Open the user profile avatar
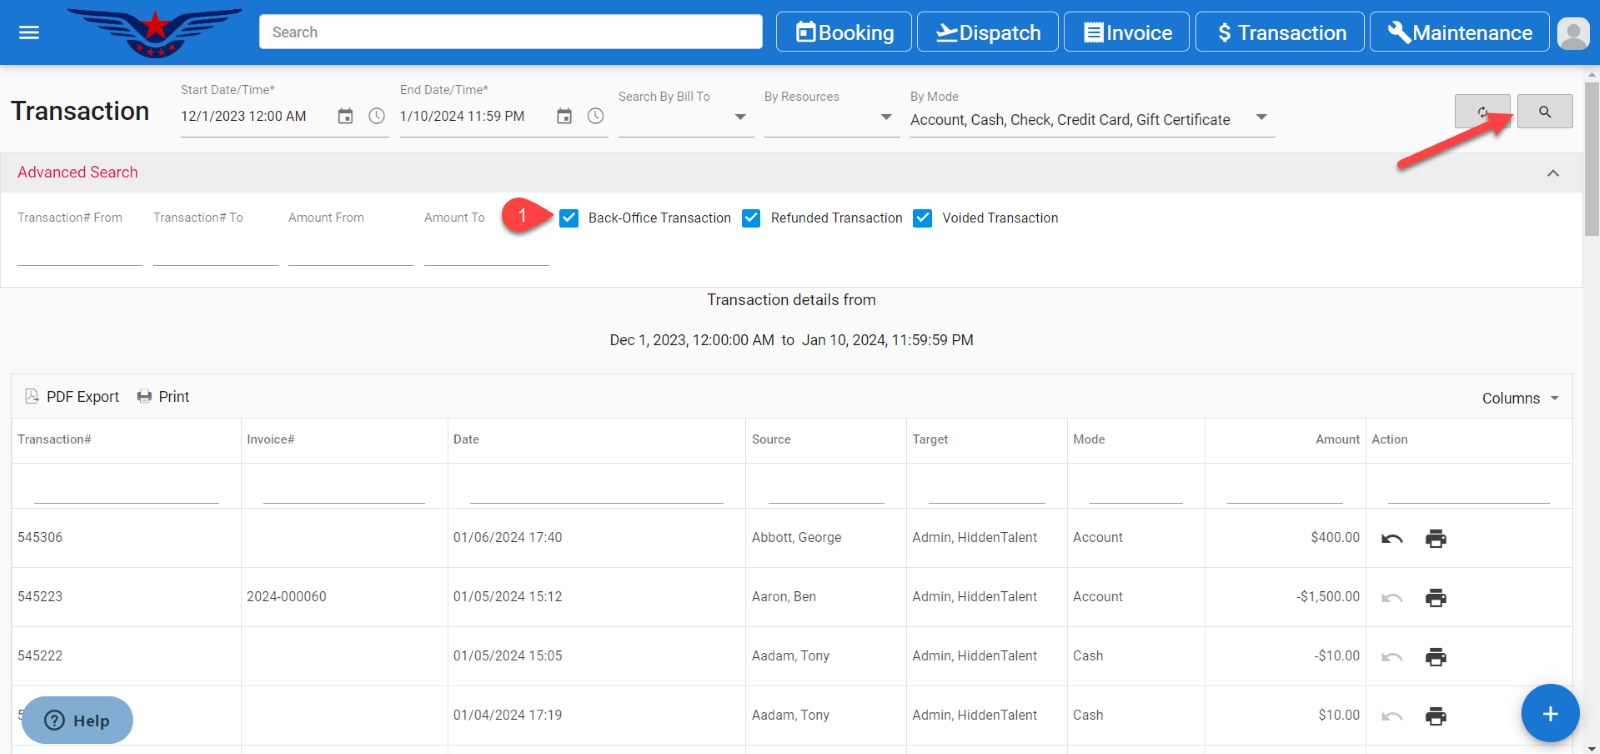 pos(1573,33)
